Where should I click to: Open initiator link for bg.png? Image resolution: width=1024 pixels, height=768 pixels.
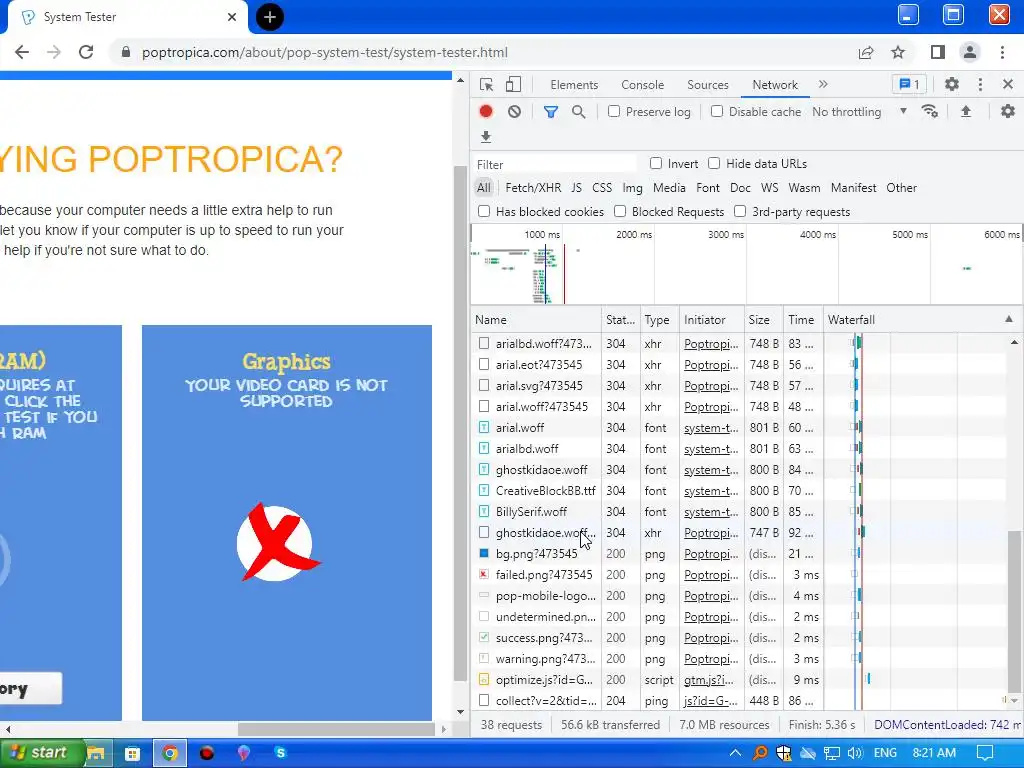(x=711, y=554)
